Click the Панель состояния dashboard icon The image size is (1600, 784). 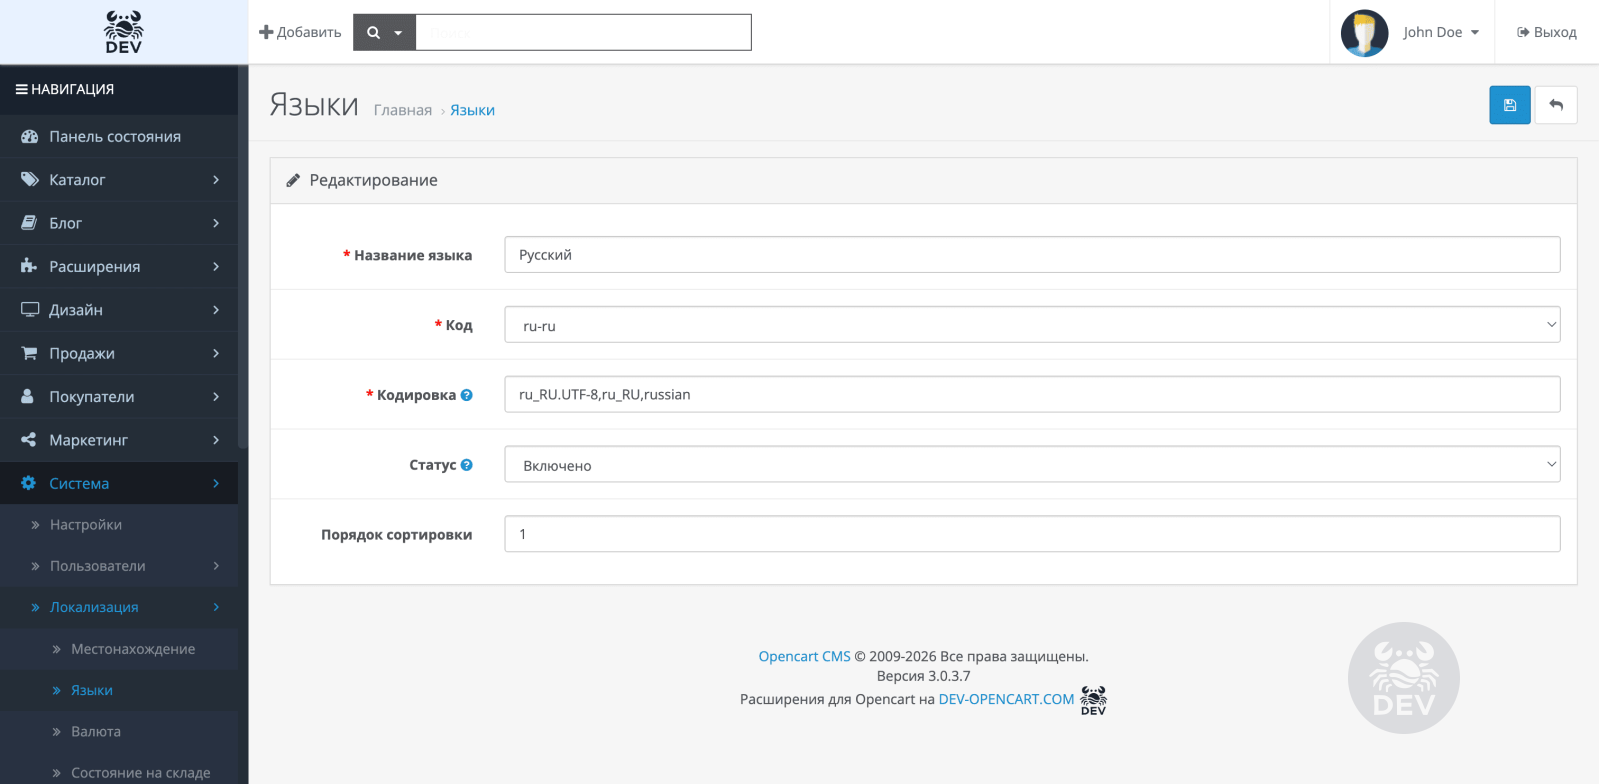coord(30,136)
